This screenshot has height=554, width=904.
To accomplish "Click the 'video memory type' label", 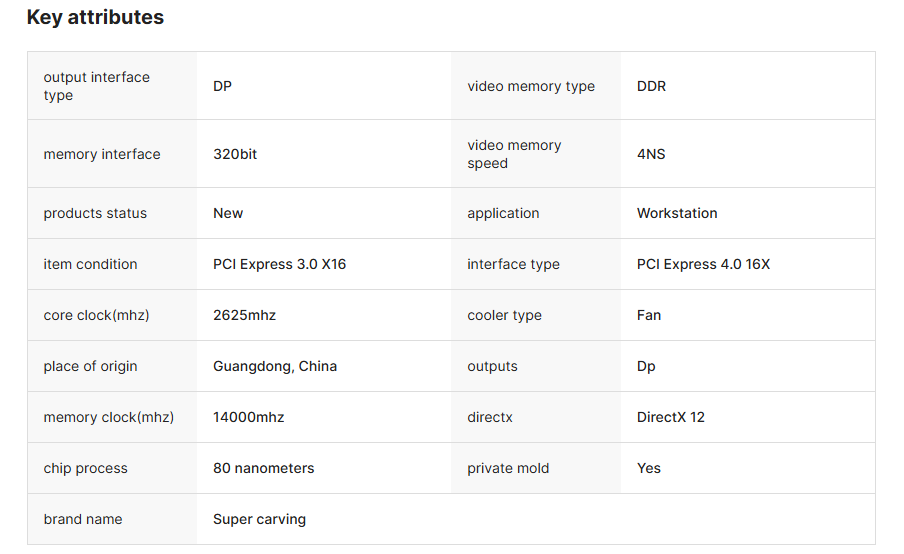I will (x=531, y=86).
